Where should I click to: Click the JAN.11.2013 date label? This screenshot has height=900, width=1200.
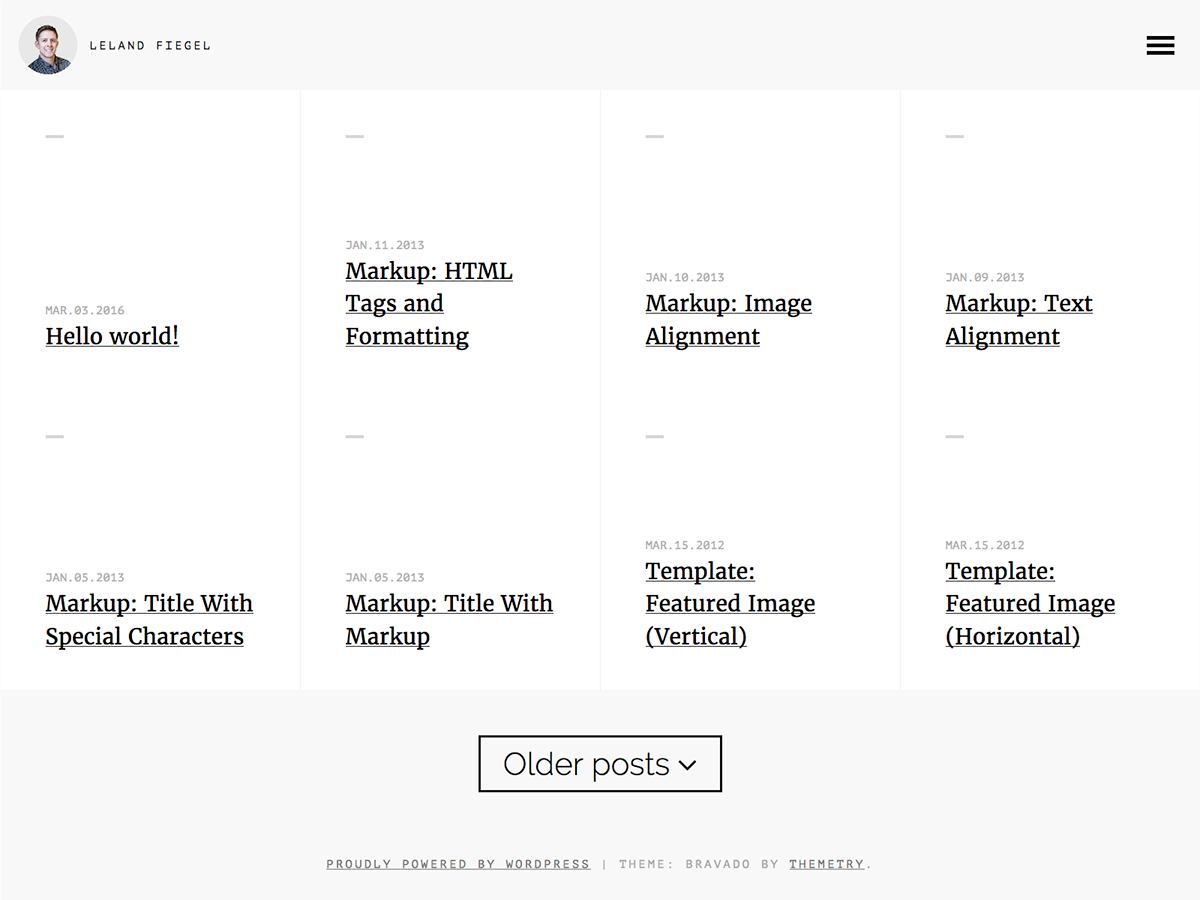(385, 245)
